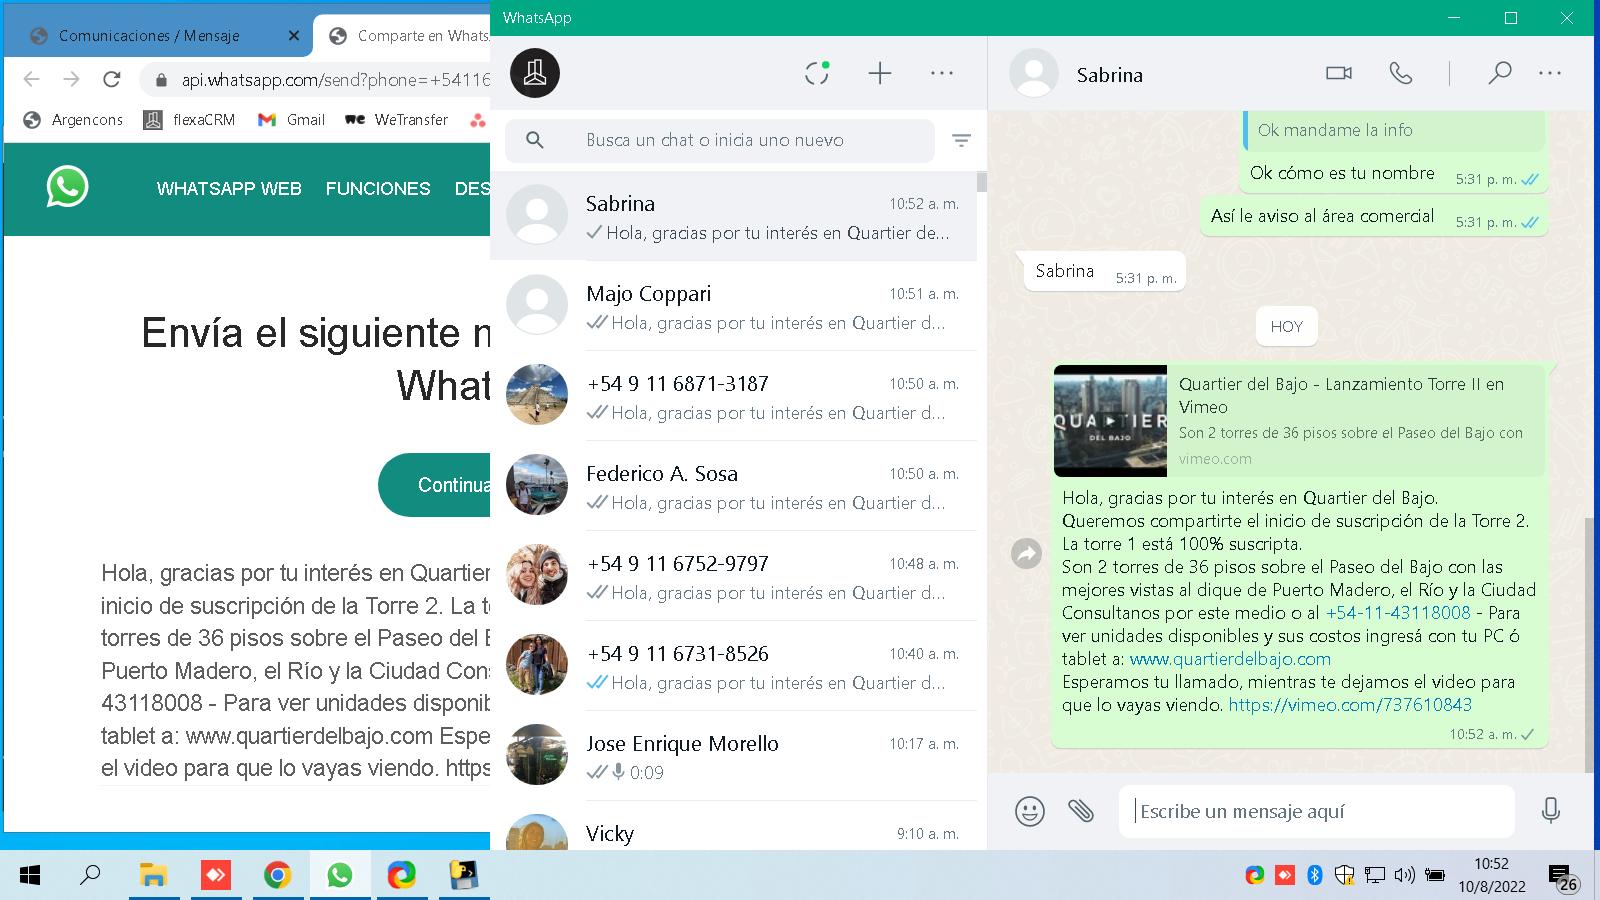Open the vimeo.com/737610843 link in message
Screen dimensions: 1600x900
tap(1350, 705)
